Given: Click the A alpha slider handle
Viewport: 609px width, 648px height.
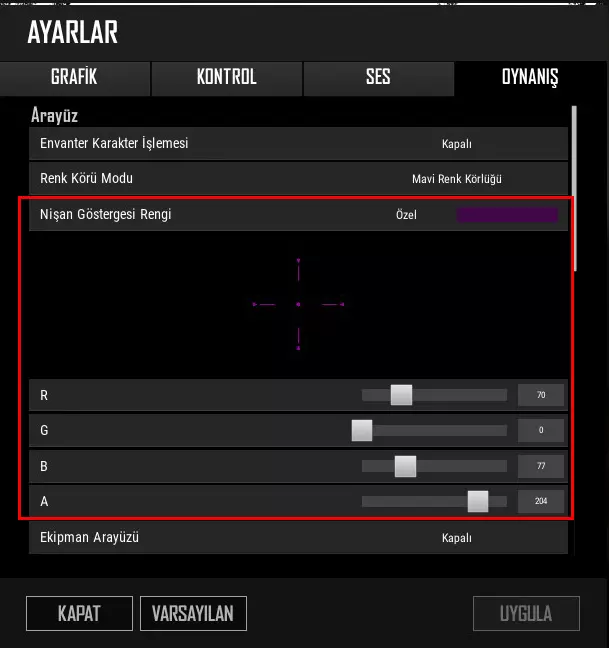Looking at the screenshot, I should (x=478, y=501).
